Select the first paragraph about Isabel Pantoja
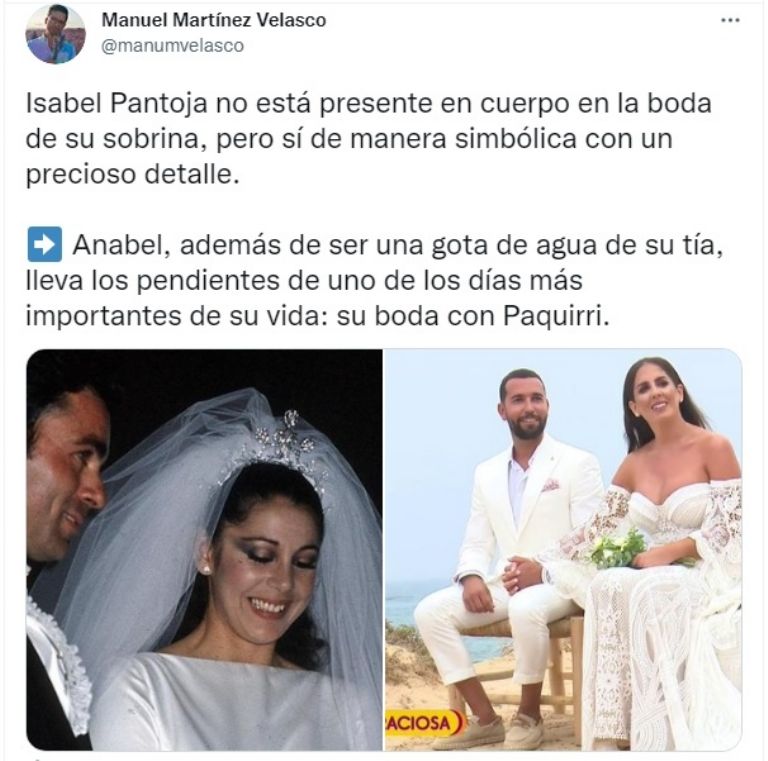This screenshot has width=768, height=761. click(368, 139)
